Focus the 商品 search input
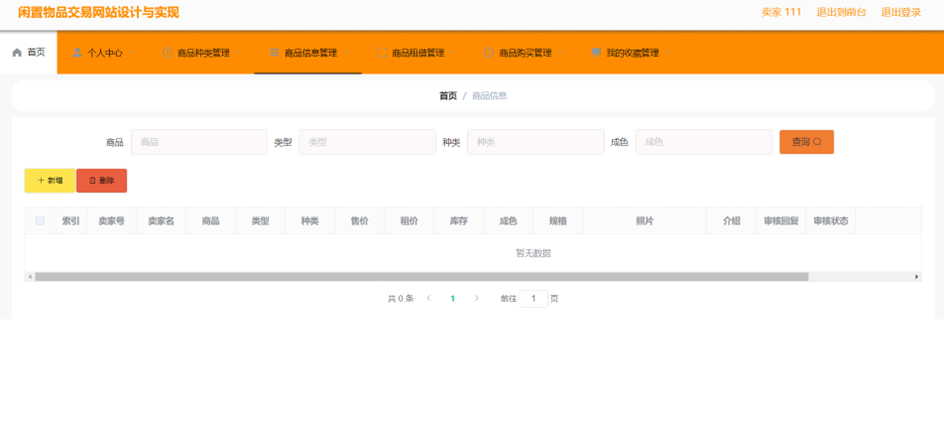944x422 pixels. point(199,142)
